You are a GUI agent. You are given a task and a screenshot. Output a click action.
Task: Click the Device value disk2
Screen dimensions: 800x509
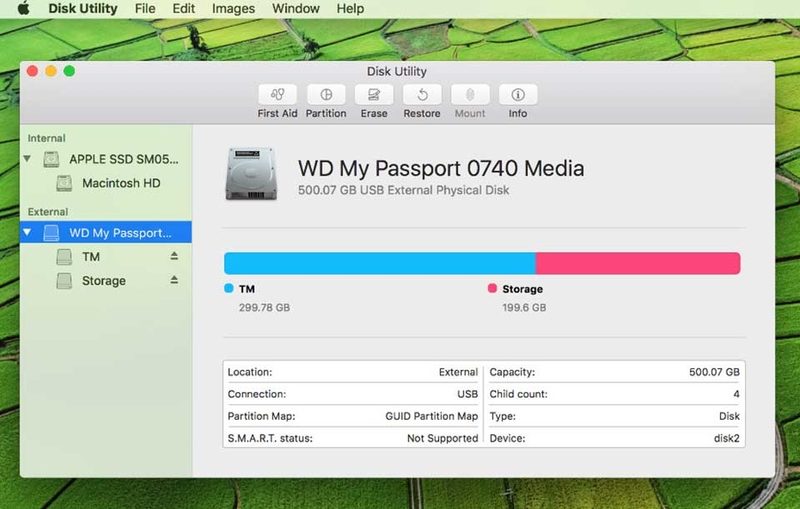click(x=727, y=438)
